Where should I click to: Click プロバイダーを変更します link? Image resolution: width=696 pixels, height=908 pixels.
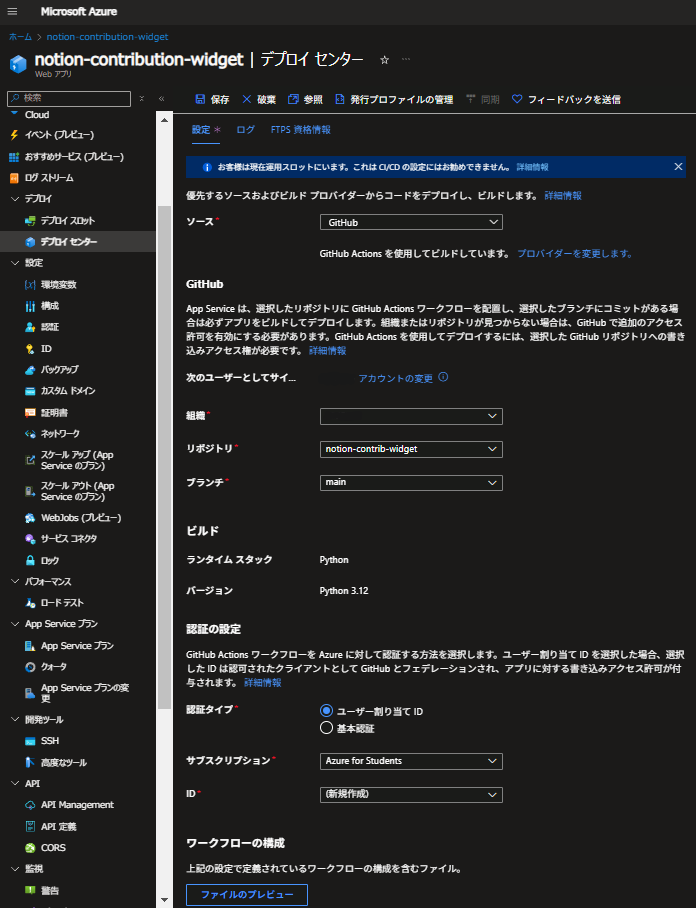574,254
